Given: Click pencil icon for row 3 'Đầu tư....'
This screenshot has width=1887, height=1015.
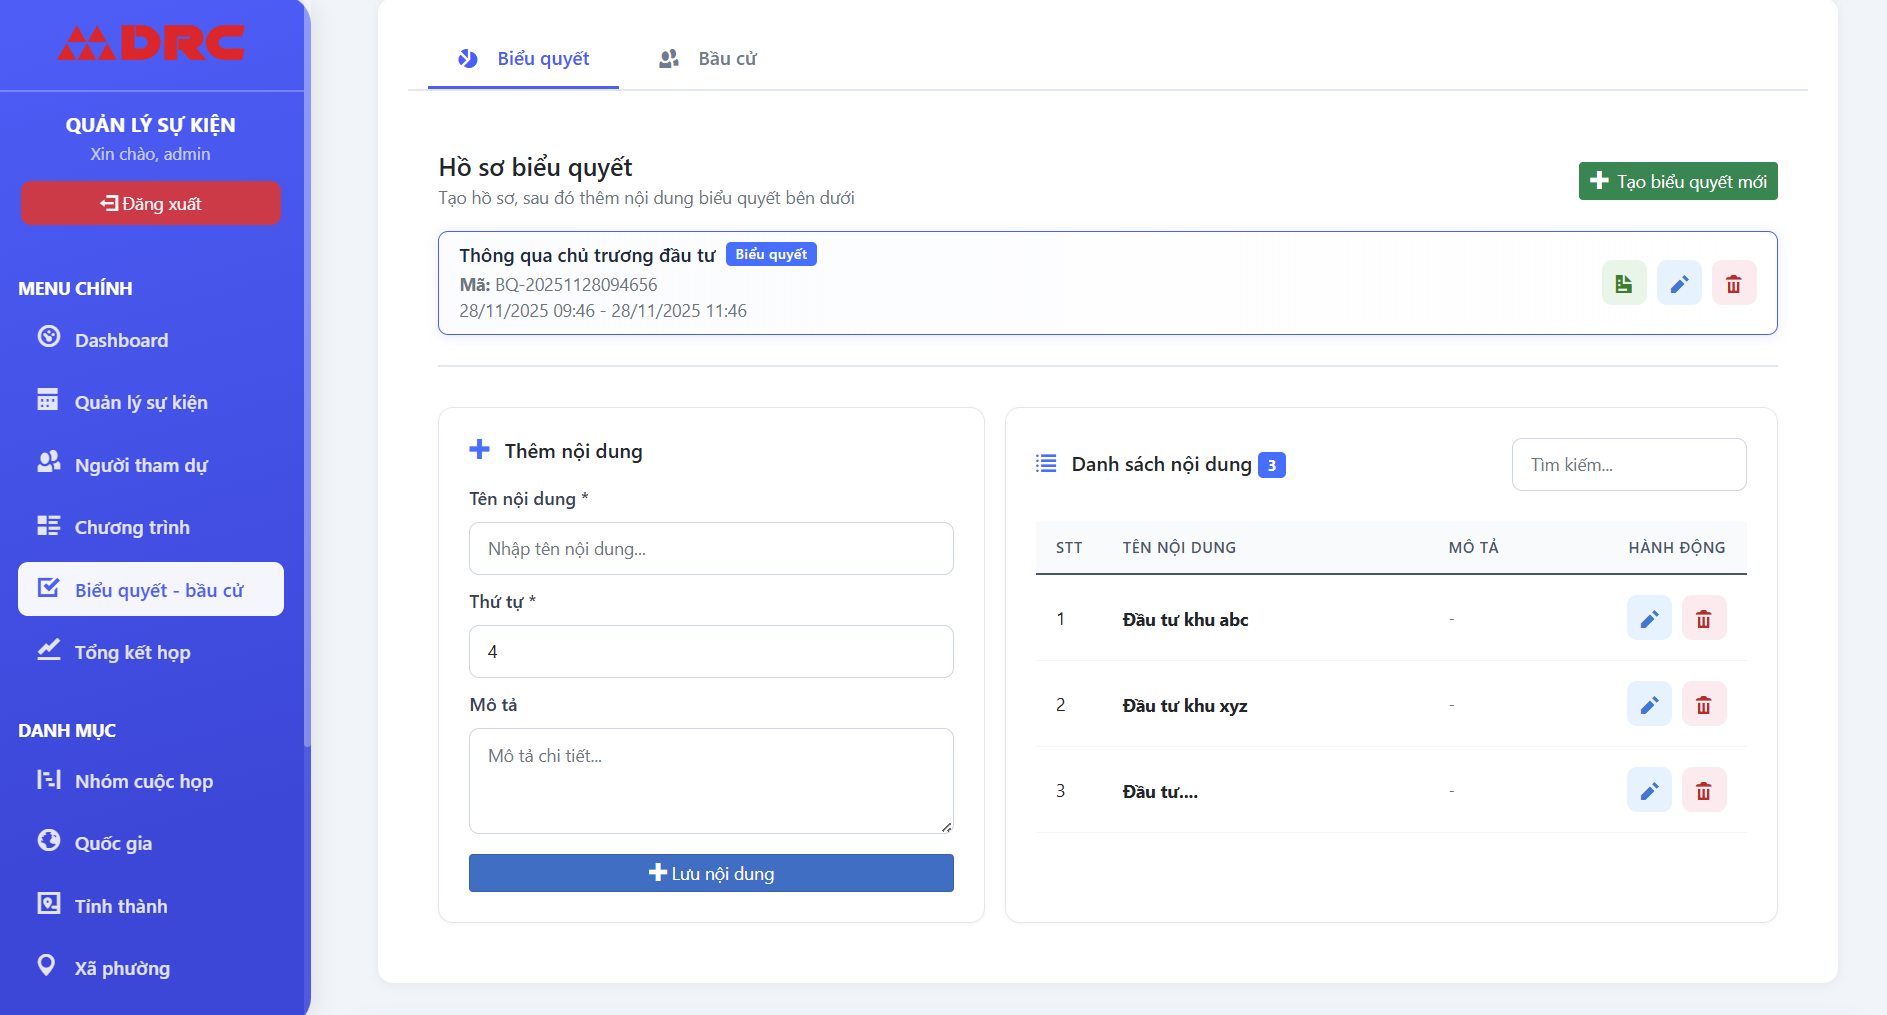Looking at the screenshot, I should pos(1649,791).
